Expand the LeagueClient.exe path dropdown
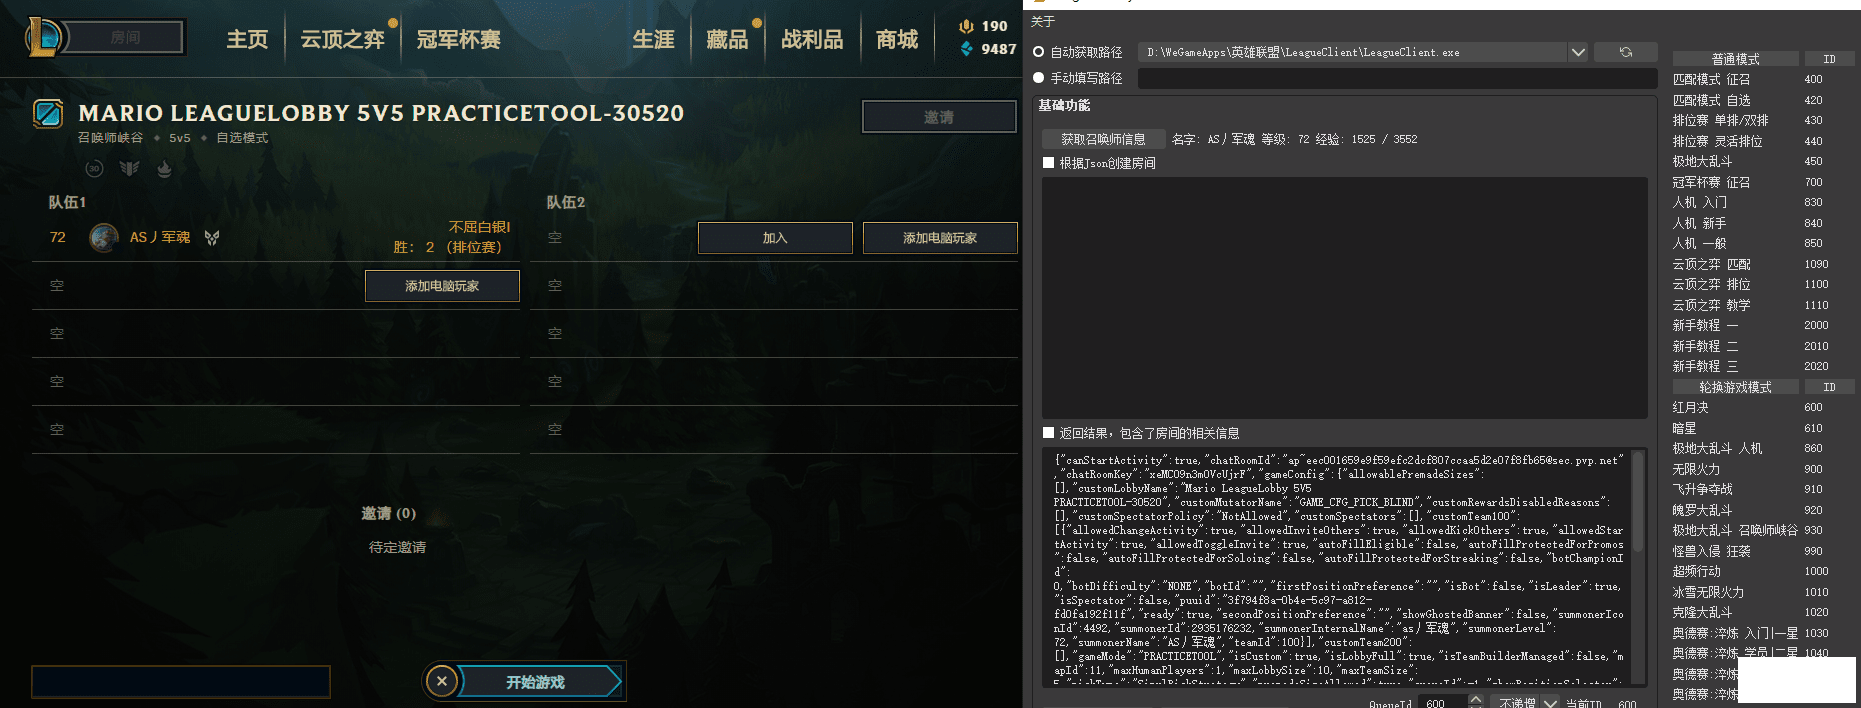1861x708 pixels. (x=1578, y=52)
